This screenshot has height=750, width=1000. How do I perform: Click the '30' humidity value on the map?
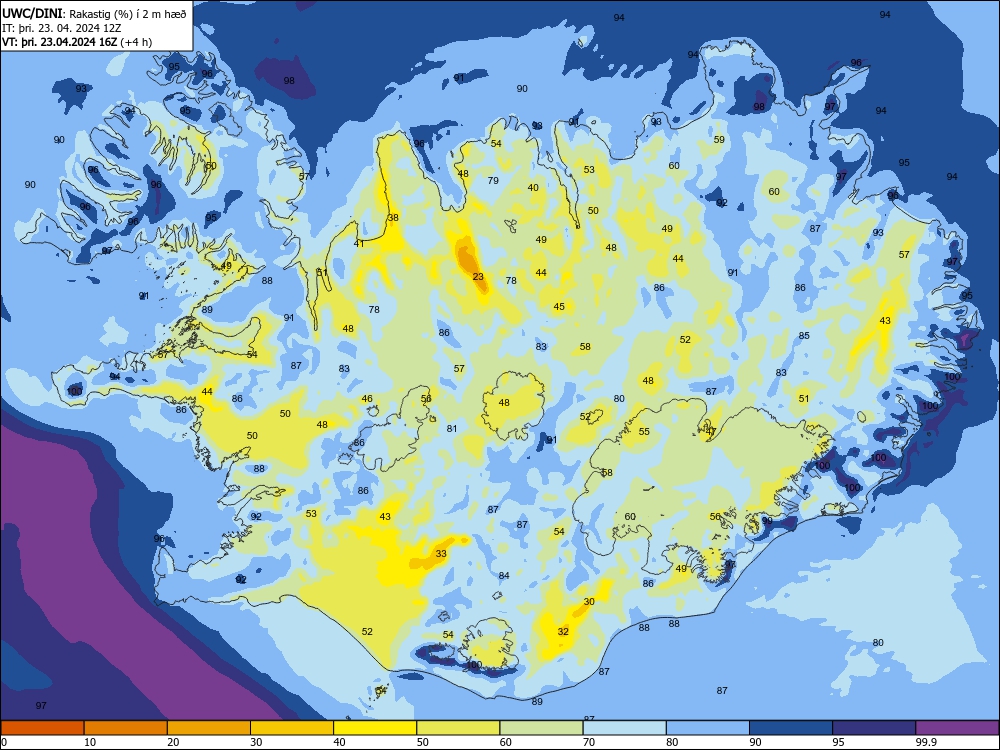[x=589, y=601]
